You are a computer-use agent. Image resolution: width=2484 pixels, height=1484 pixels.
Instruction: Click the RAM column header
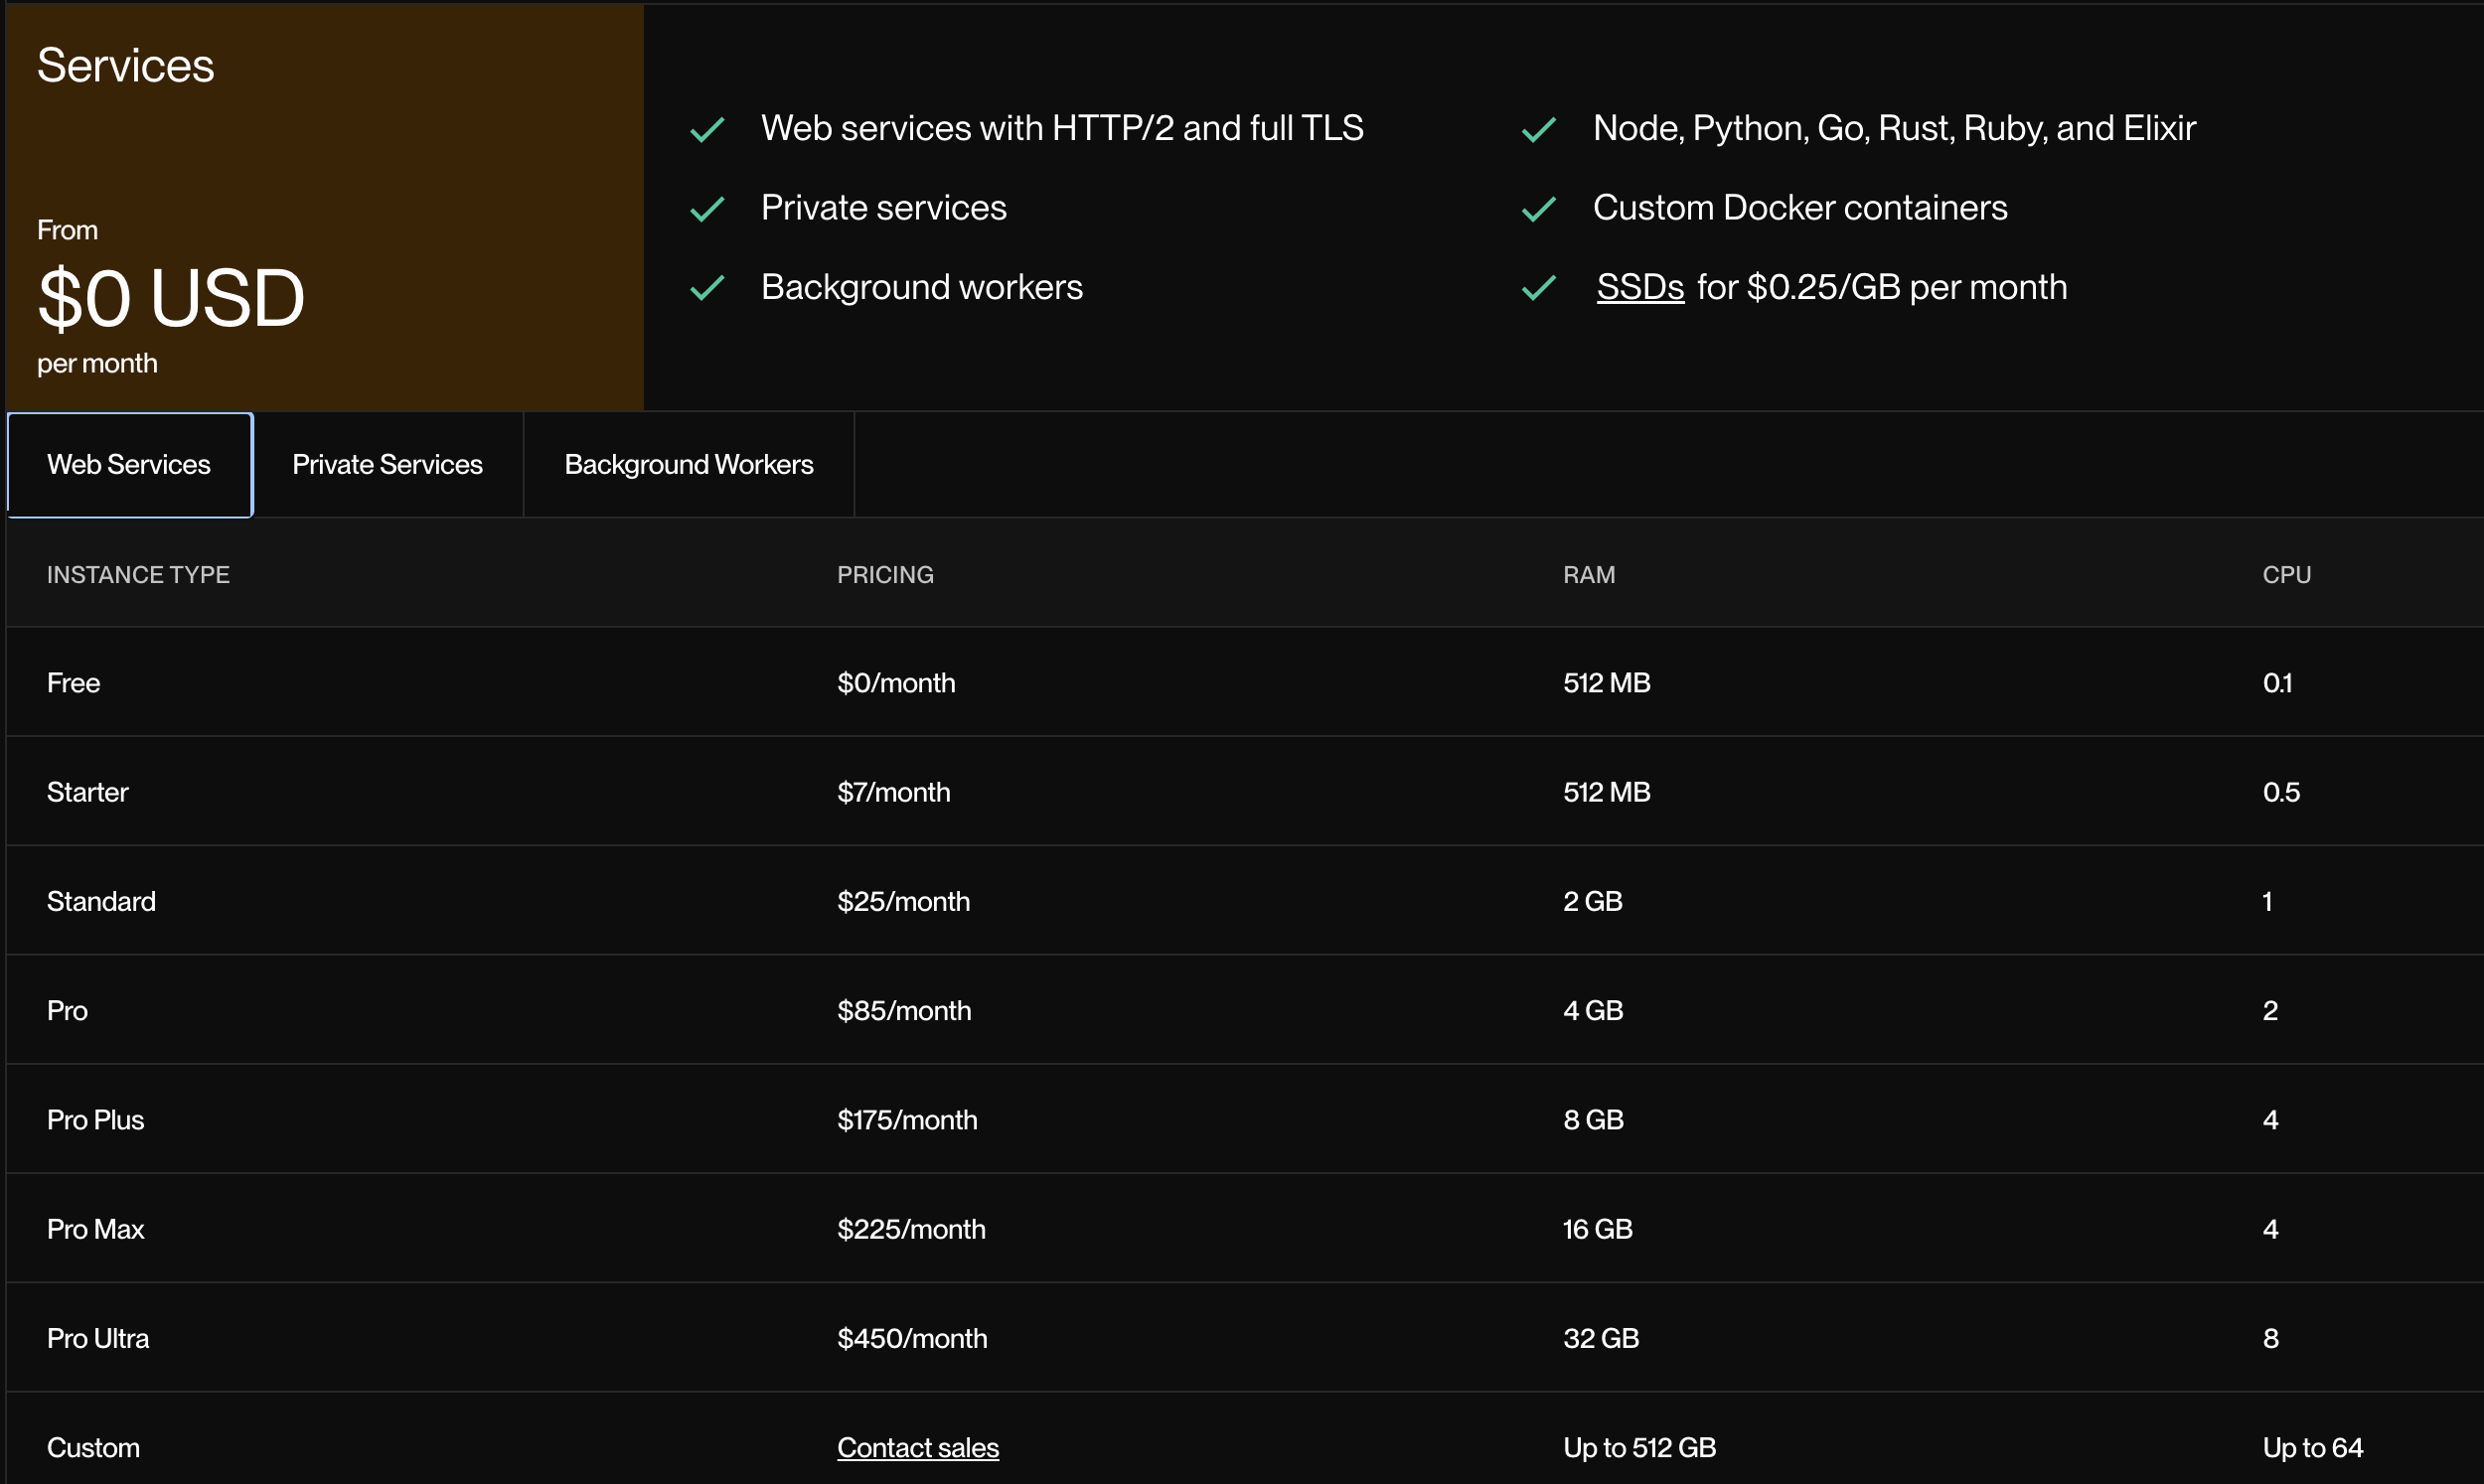[x=1589, y=574]
